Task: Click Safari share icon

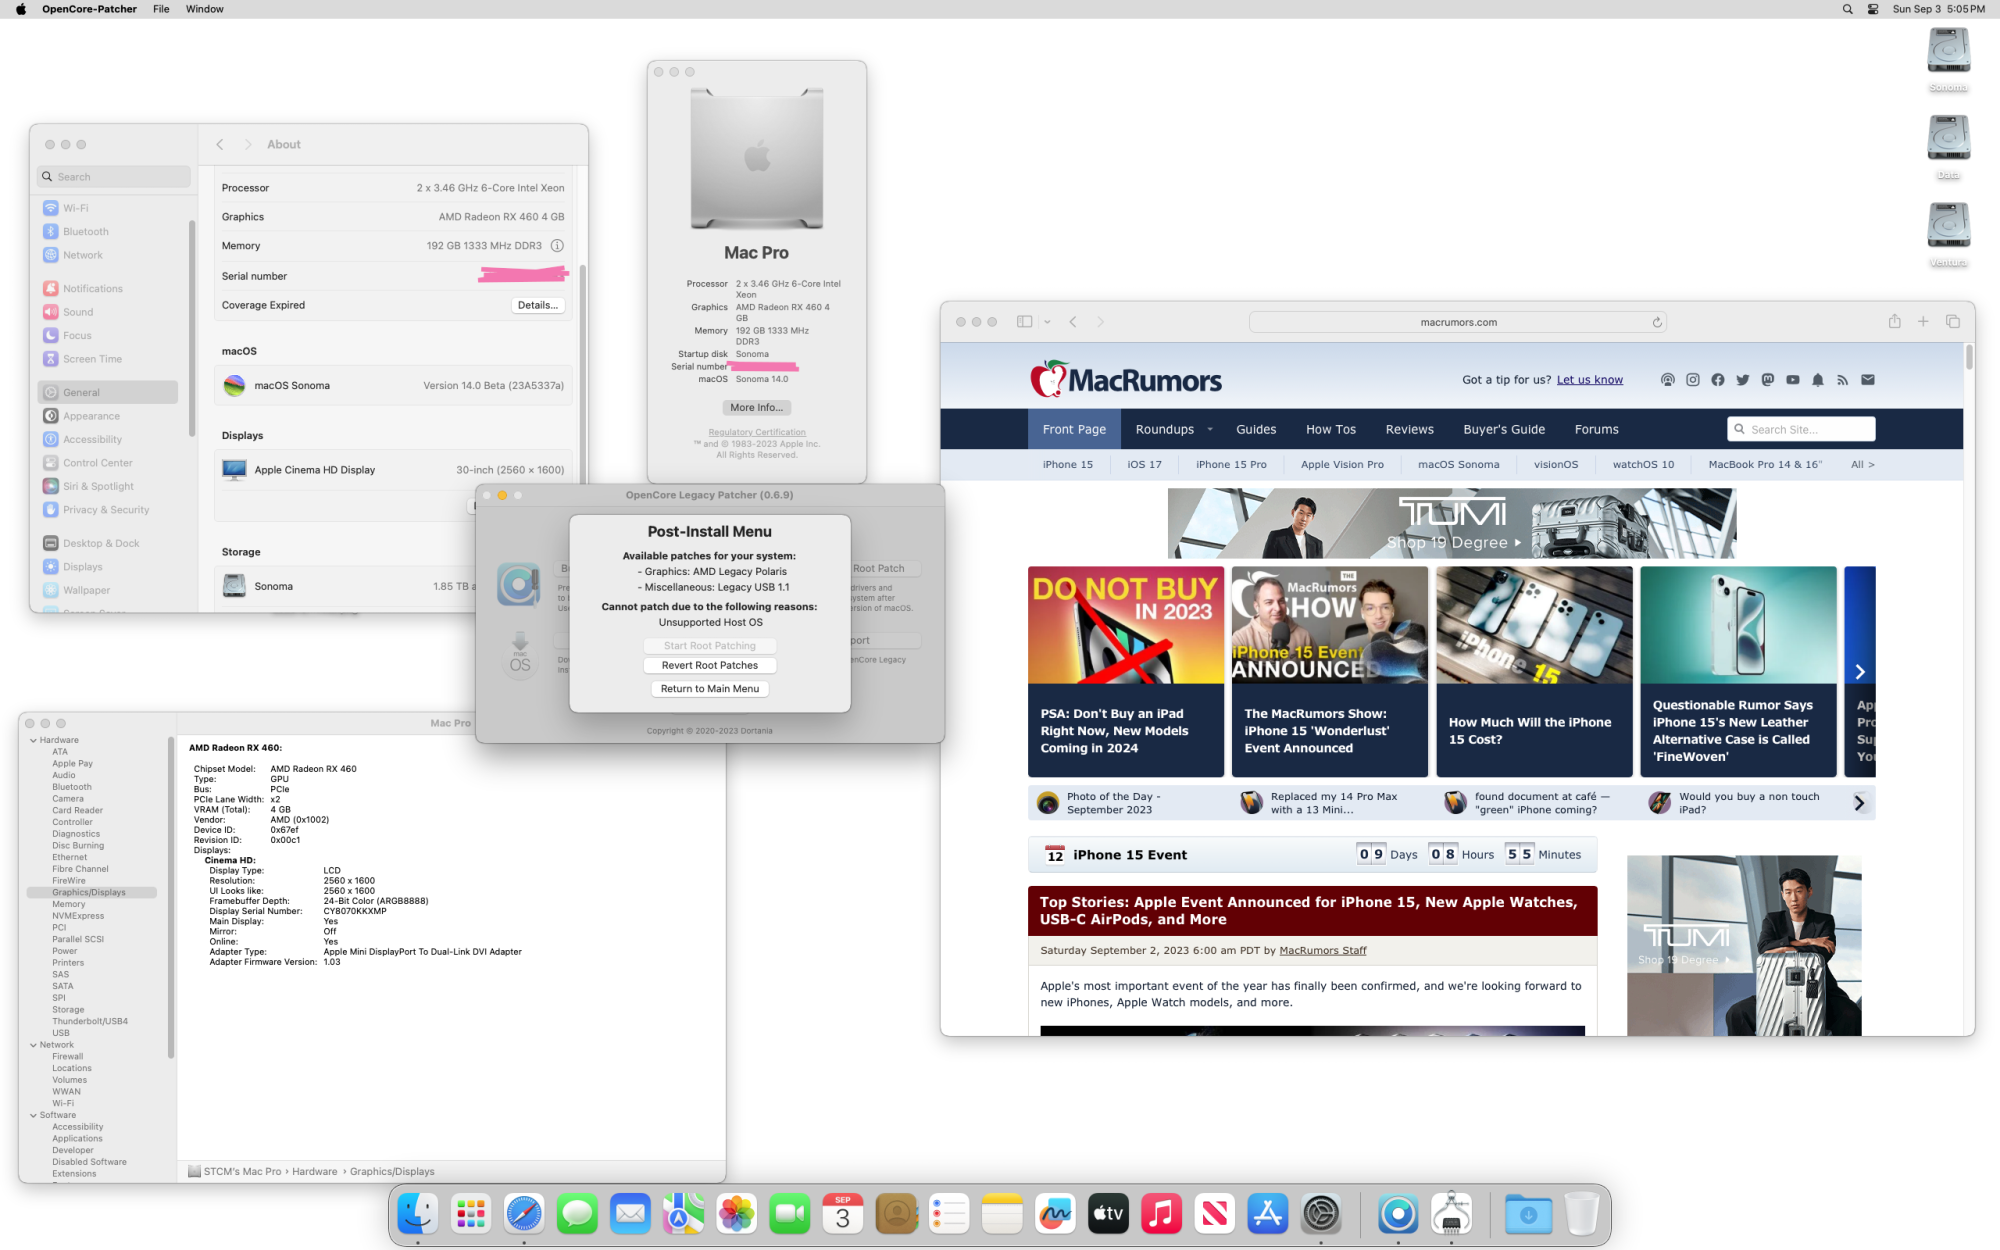Action: [1894, 322]
